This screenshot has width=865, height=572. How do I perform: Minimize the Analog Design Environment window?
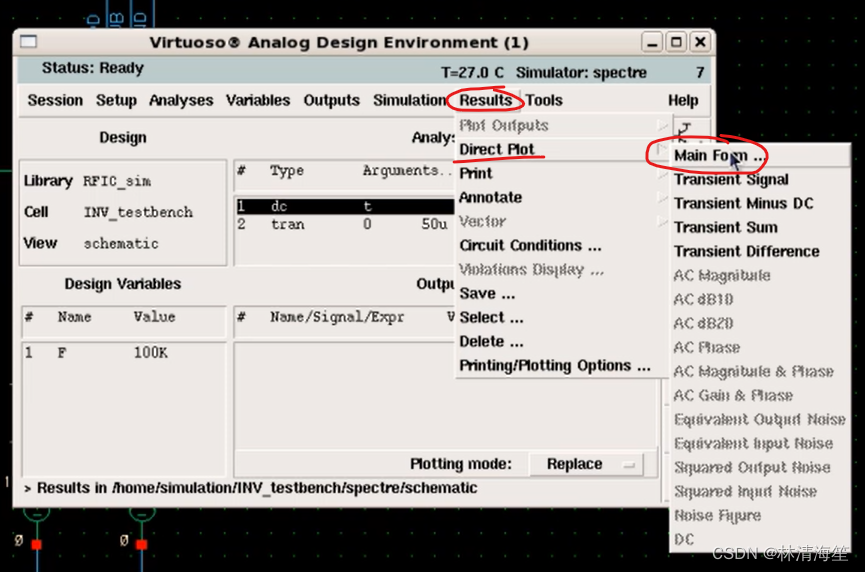[x=652, y=42]
